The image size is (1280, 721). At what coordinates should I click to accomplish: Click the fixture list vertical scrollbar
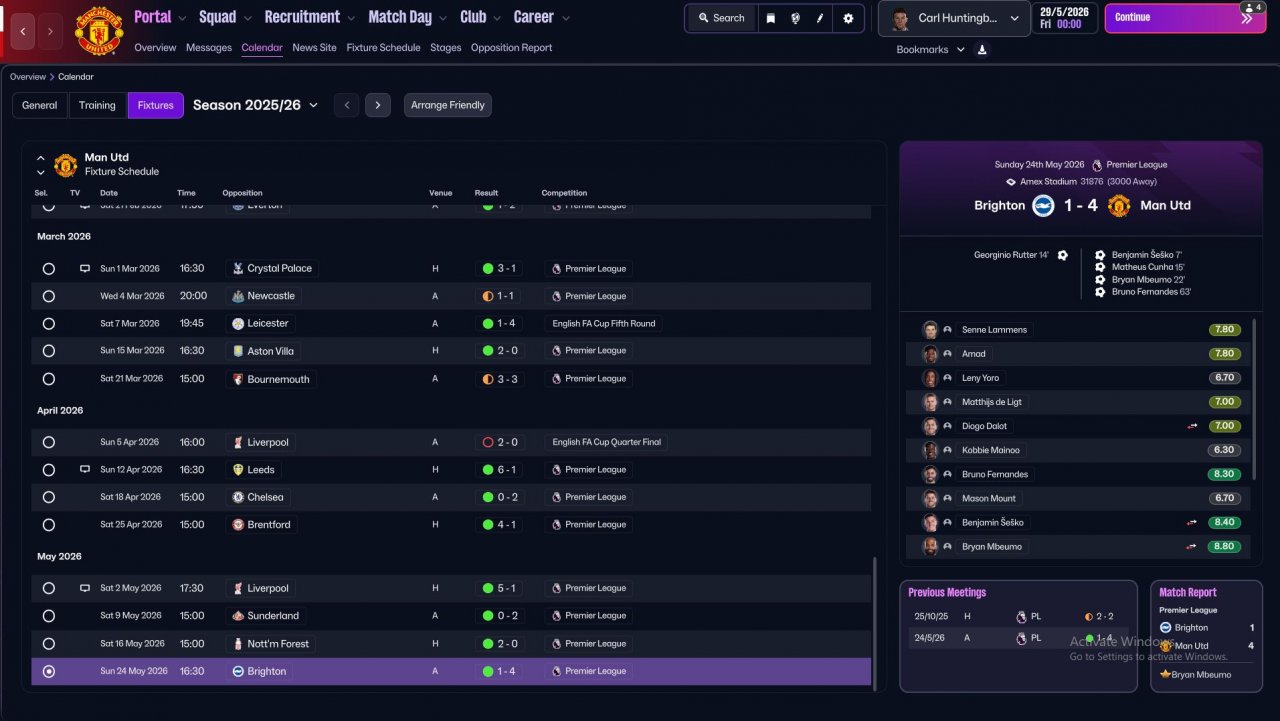pos(875,622)
